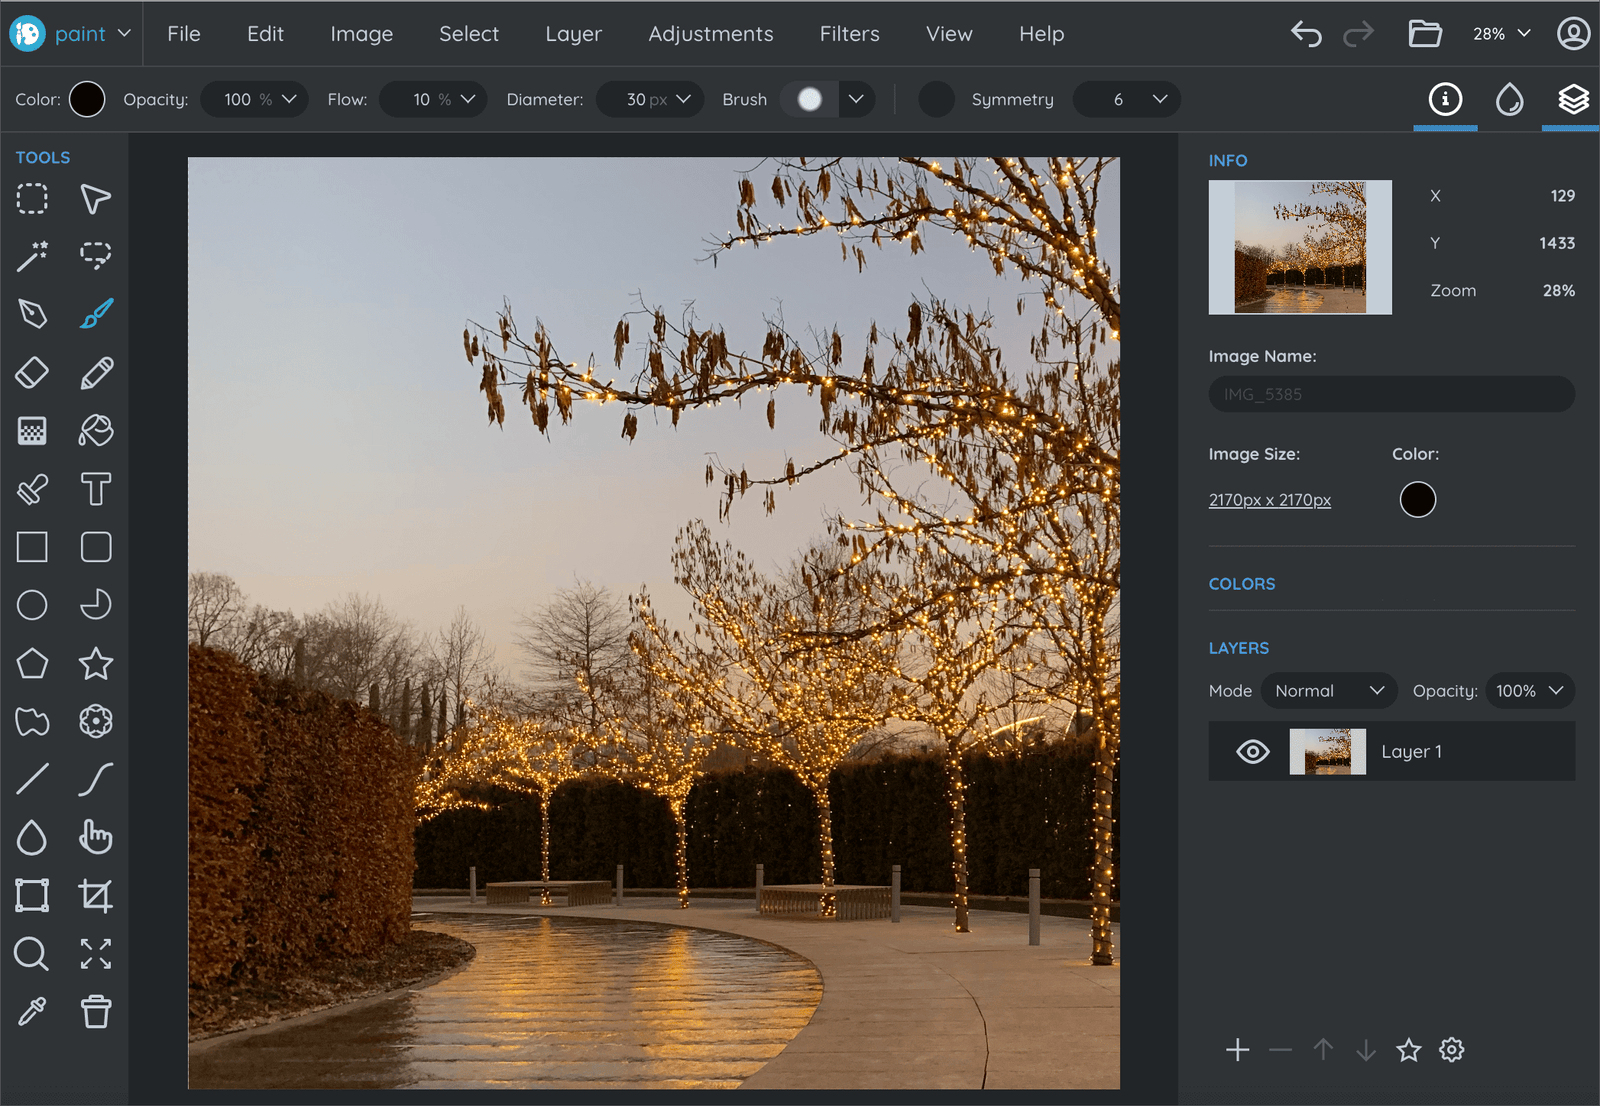Image resolution: width=1600 pixels, height=1106 pixels.
Task: Open the Filters menu
Action: coord(849,34)
